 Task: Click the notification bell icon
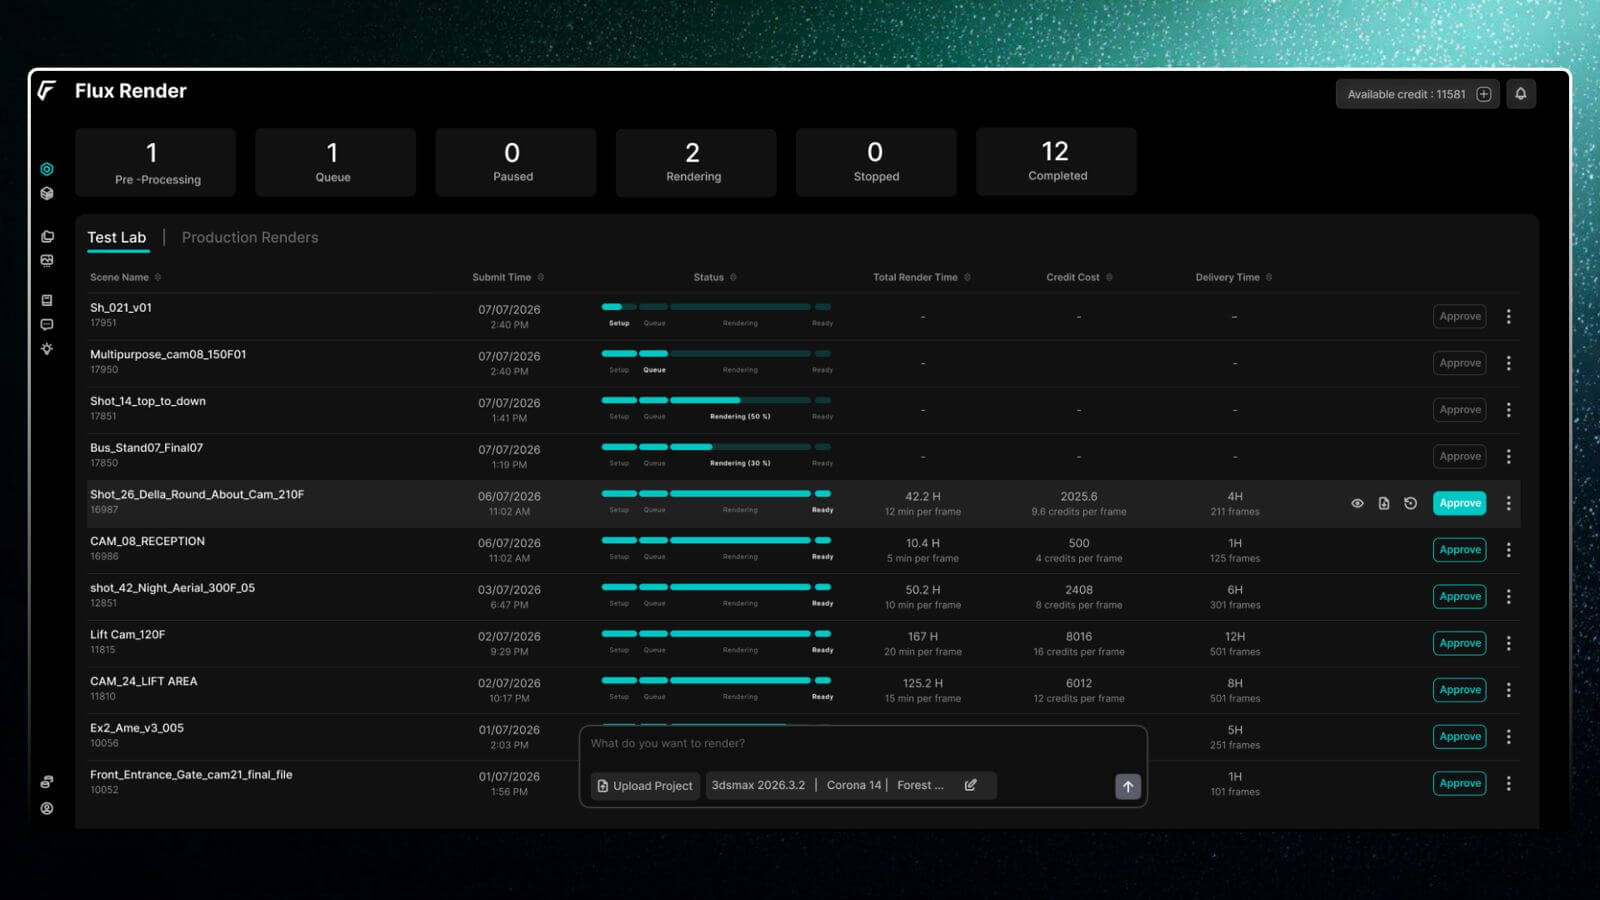pyautogui.click(x=1521, y=94)
